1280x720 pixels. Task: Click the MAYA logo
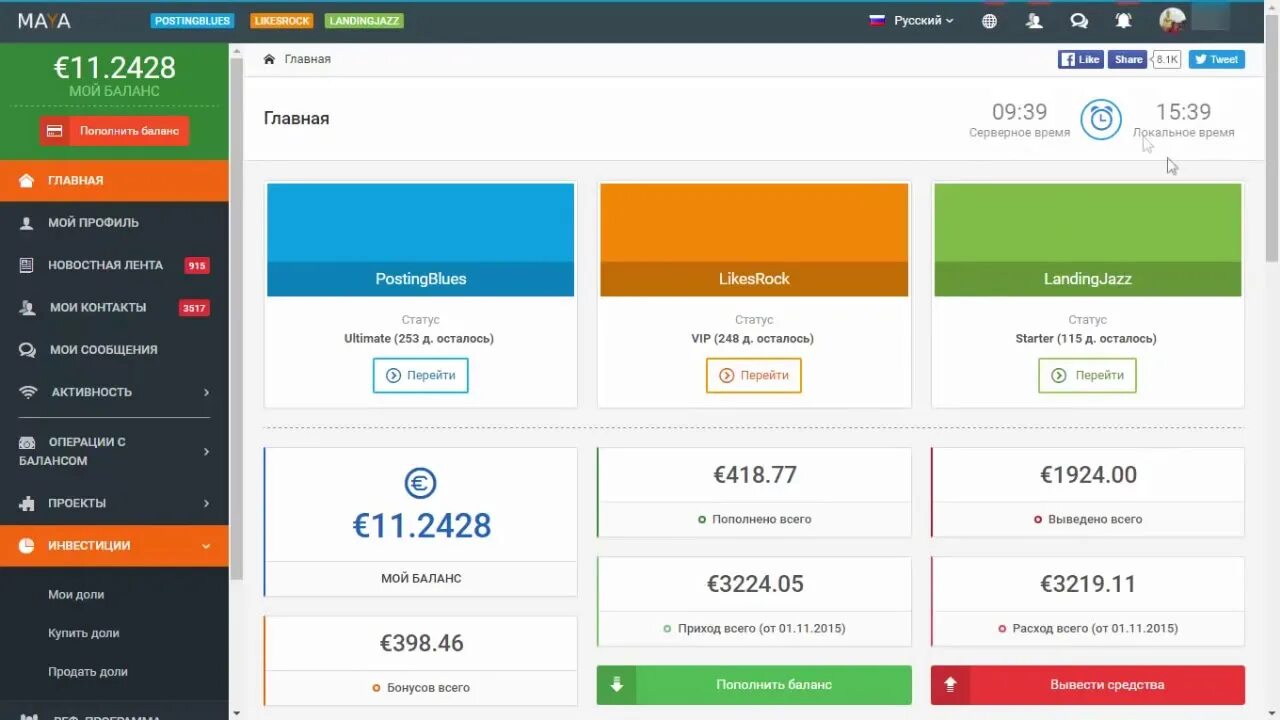(44, 21)
